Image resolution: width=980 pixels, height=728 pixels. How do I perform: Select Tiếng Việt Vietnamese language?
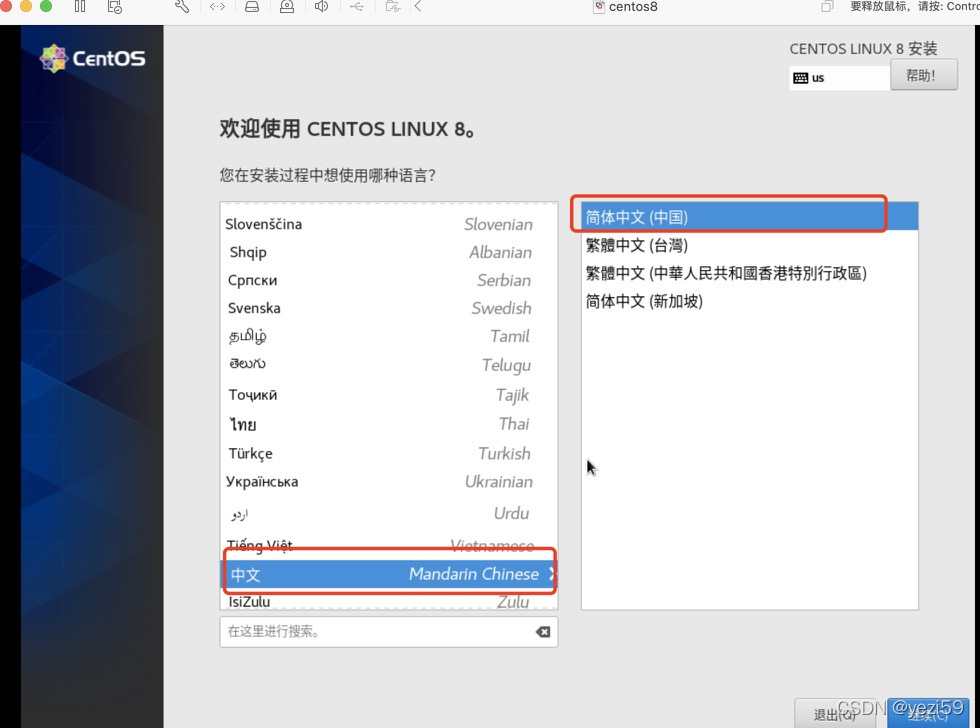(x=389, y=546)
